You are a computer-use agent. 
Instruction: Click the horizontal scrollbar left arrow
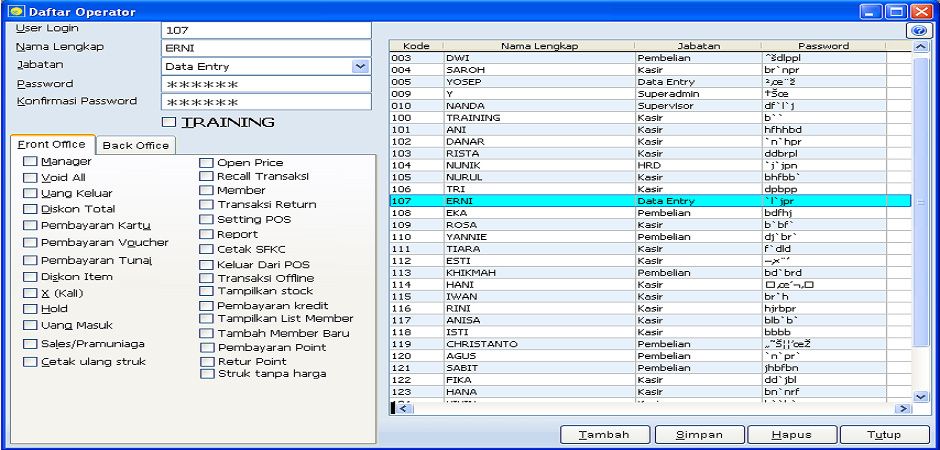[404, 408]
